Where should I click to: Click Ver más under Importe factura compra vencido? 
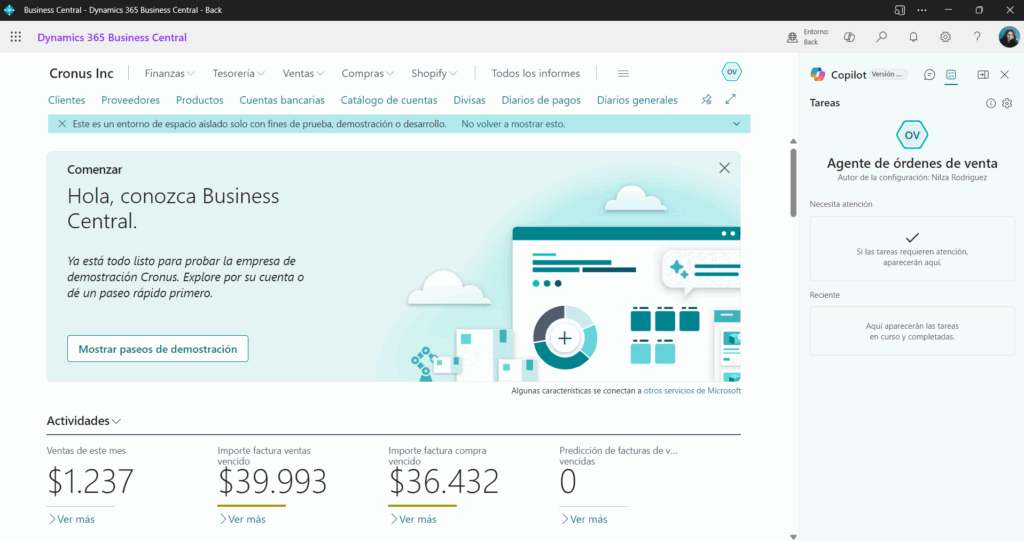pos(413,519)
